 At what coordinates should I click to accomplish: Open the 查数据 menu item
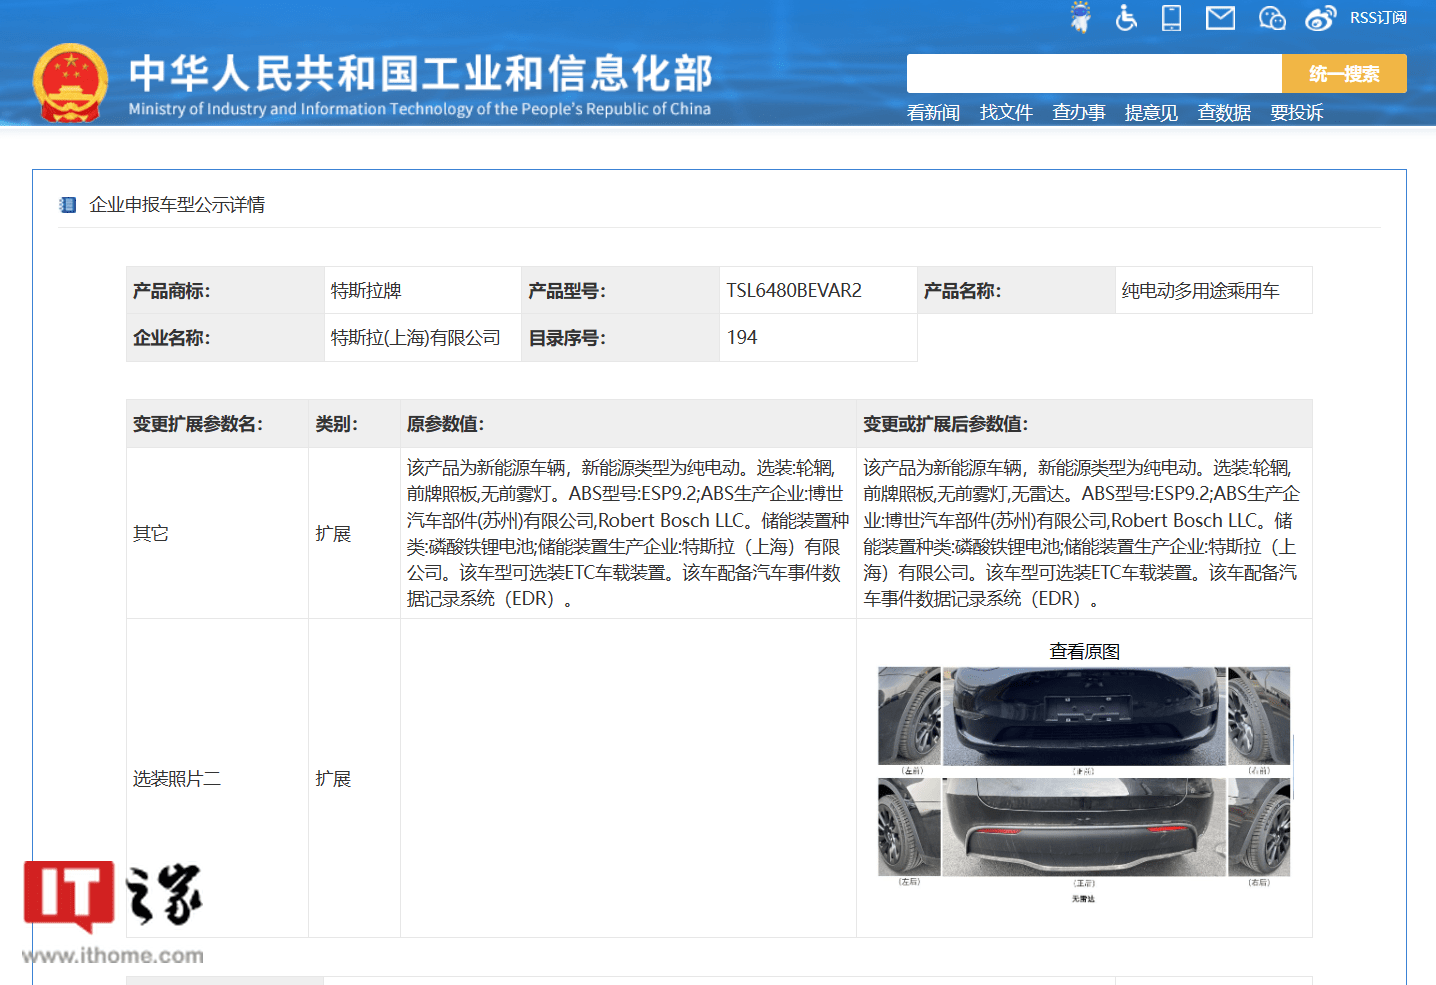point(1224,113)
